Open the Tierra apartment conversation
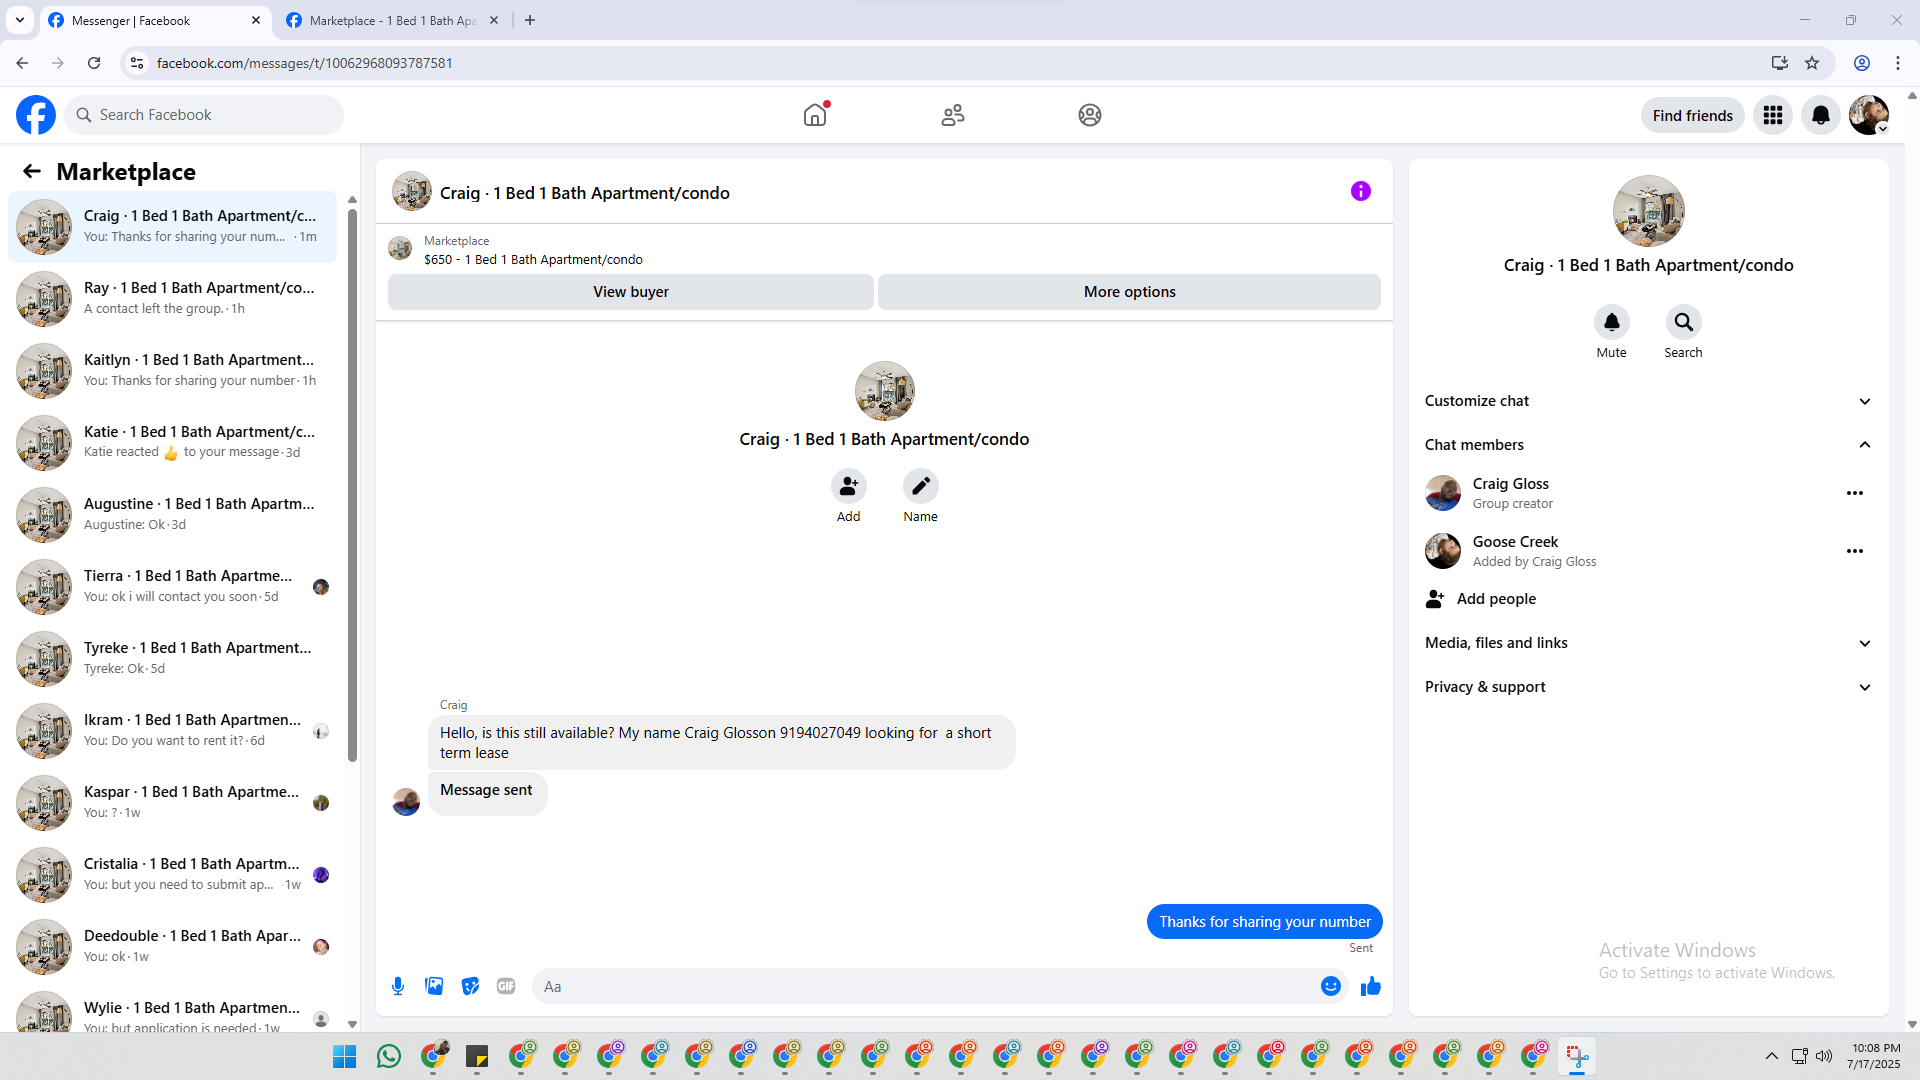 (173, 586)
